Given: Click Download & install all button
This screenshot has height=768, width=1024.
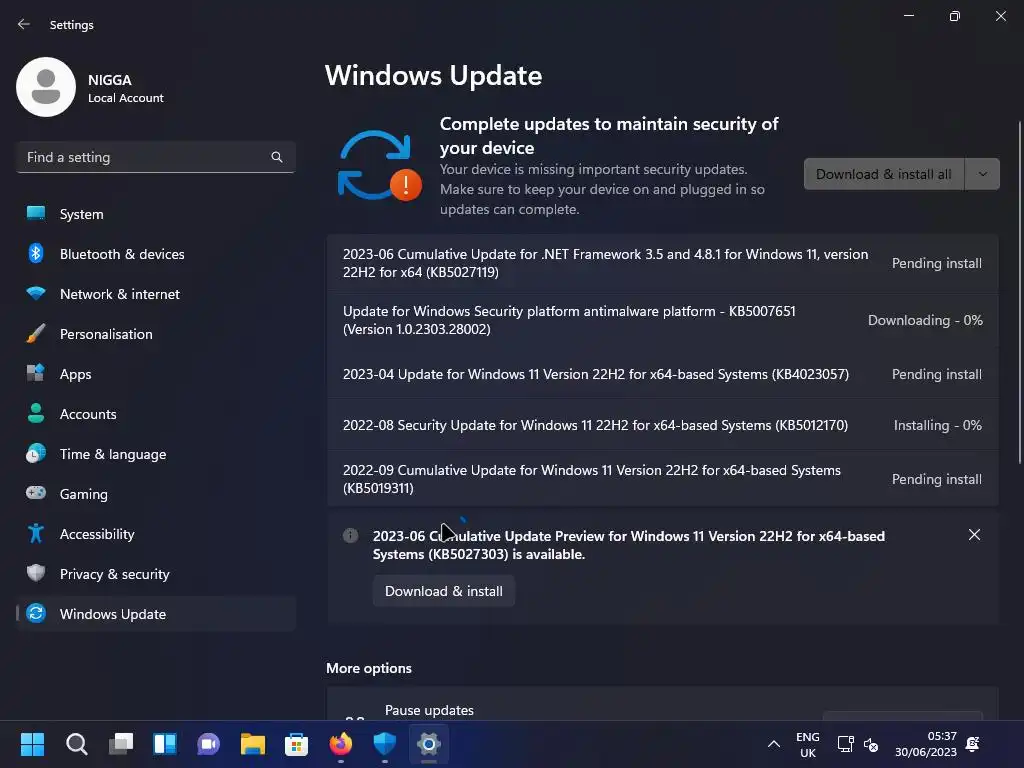Looking at the screenshot, I should tap(884, 174).
